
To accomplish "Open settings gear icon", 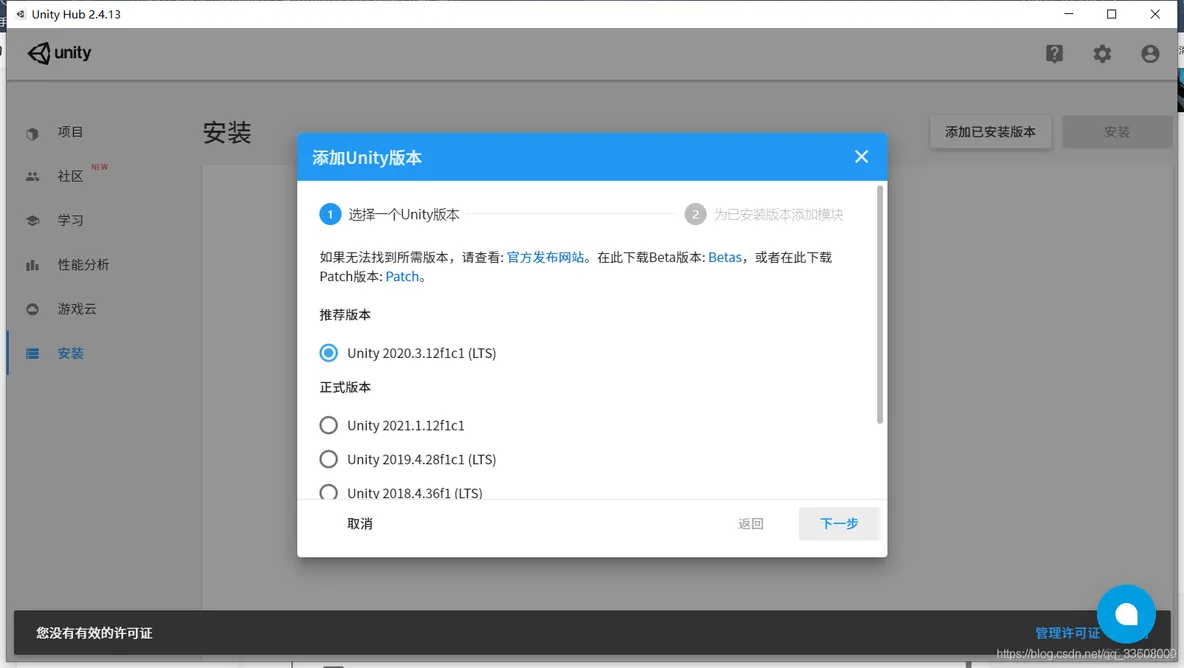I will pos(1102,54).
